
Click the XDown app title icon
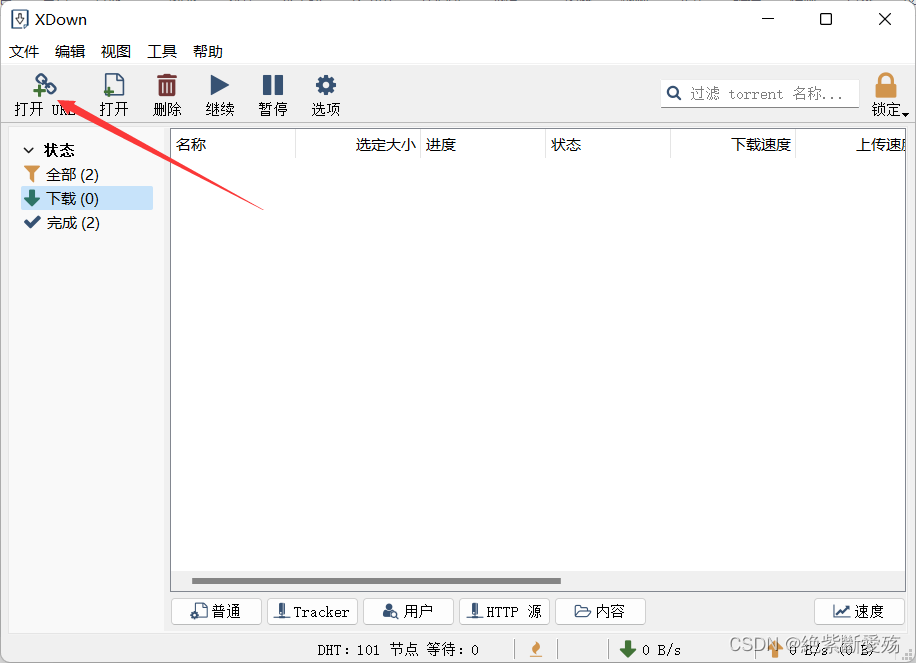click(19, 19)
